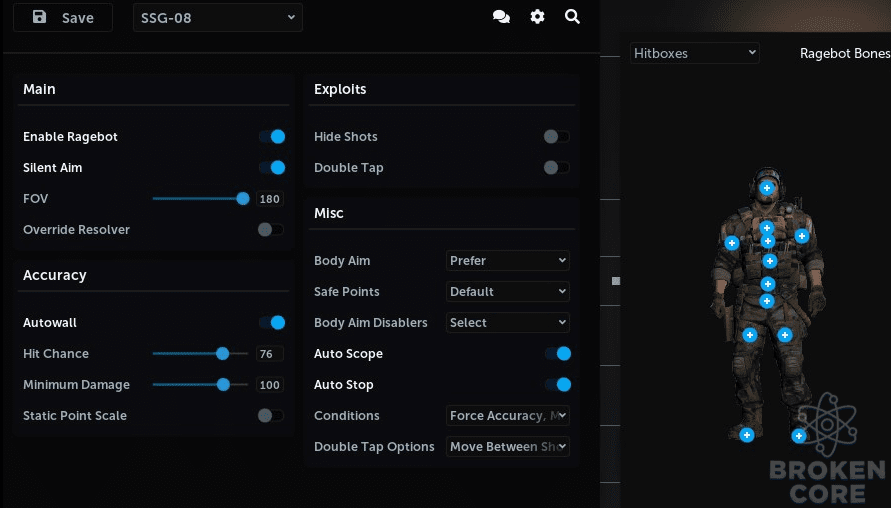Enable Double Tap toggle
The image size is (891, 508).
point(556,168)
